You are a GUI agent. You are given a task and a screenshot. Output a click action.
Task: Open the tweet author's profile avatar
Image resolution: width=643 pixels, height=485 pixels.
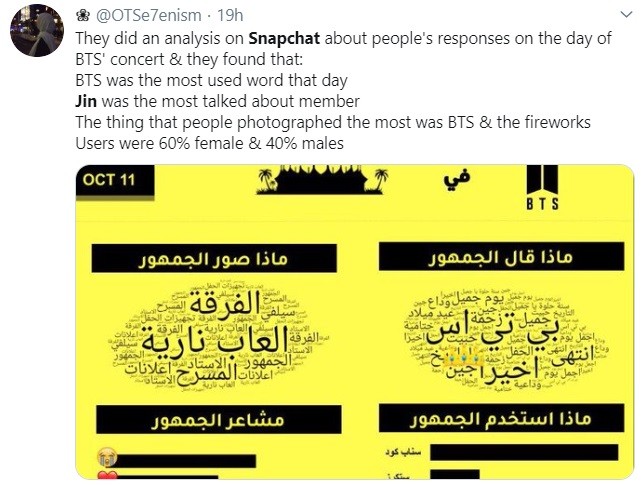(37, 30)
